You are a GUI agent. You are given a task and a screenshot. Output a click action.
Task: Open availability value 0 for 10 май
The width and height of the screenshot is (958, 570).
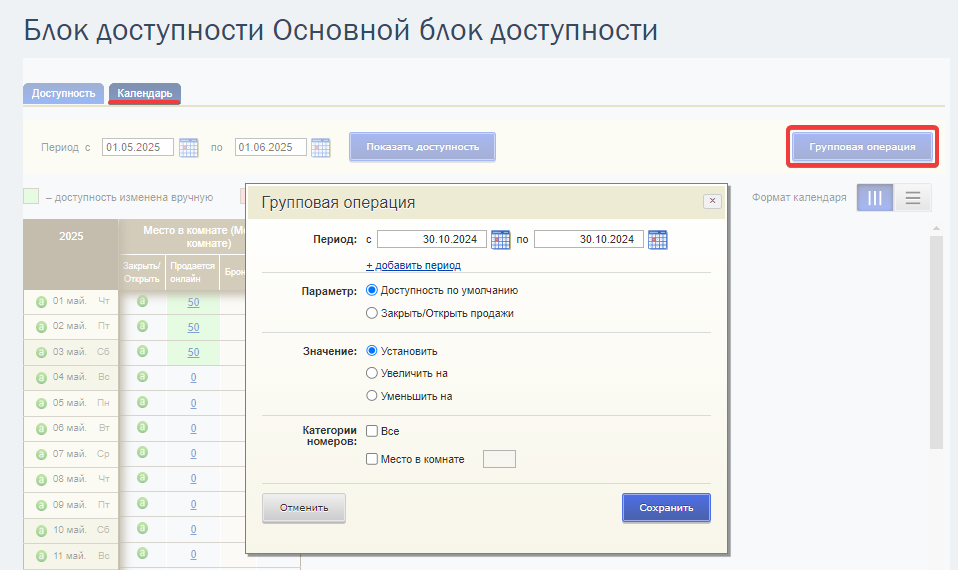click(193, 530)
